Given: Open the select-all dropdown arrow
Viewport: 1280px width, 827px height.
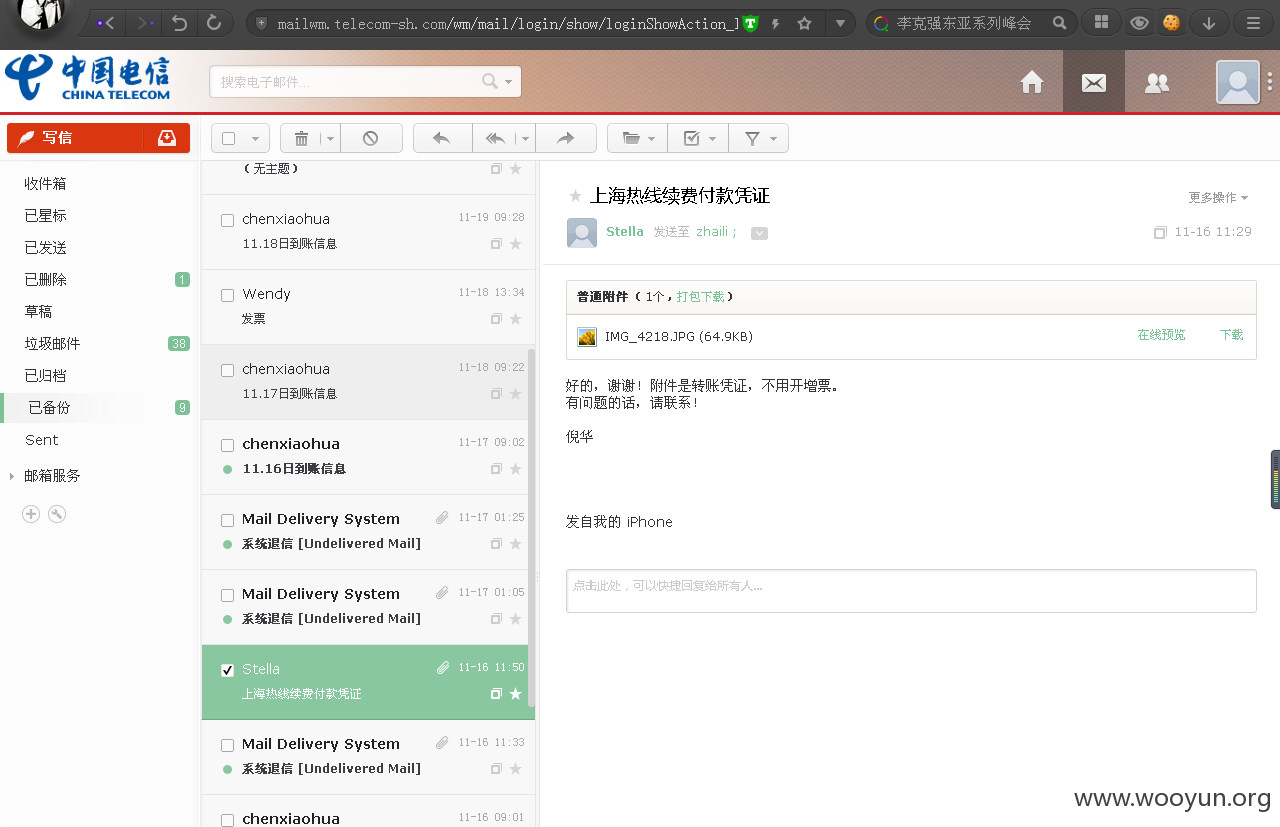Looking at the screenshot, I should 255,139.
